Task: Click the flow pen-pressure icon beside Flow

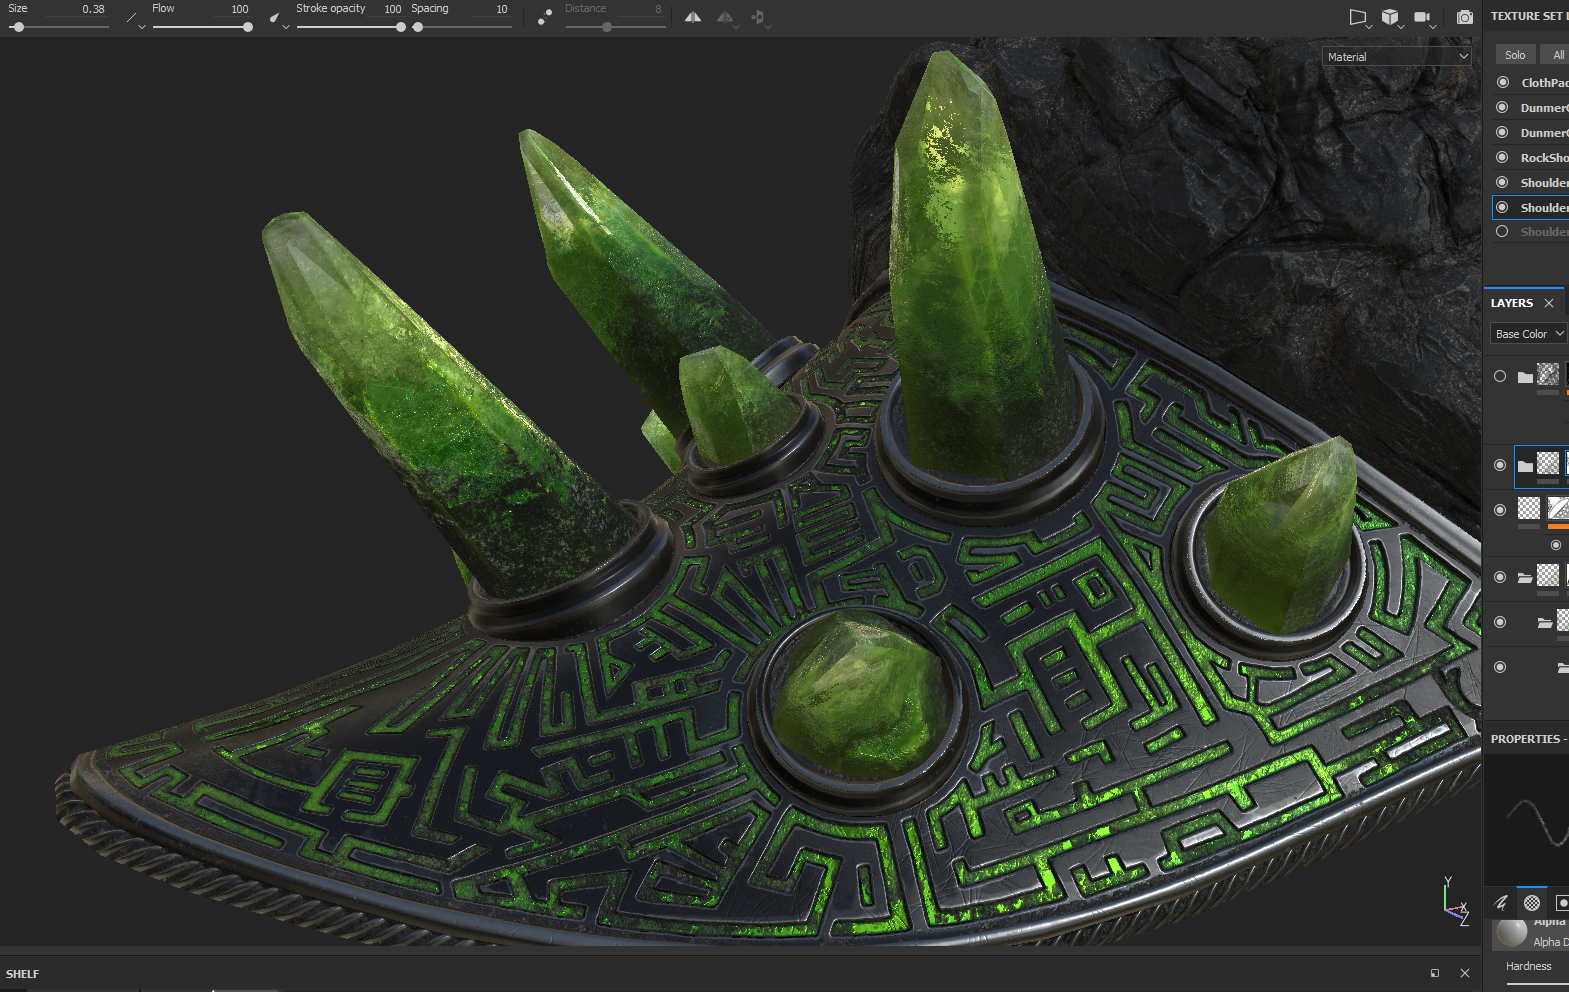Action: 275,17
